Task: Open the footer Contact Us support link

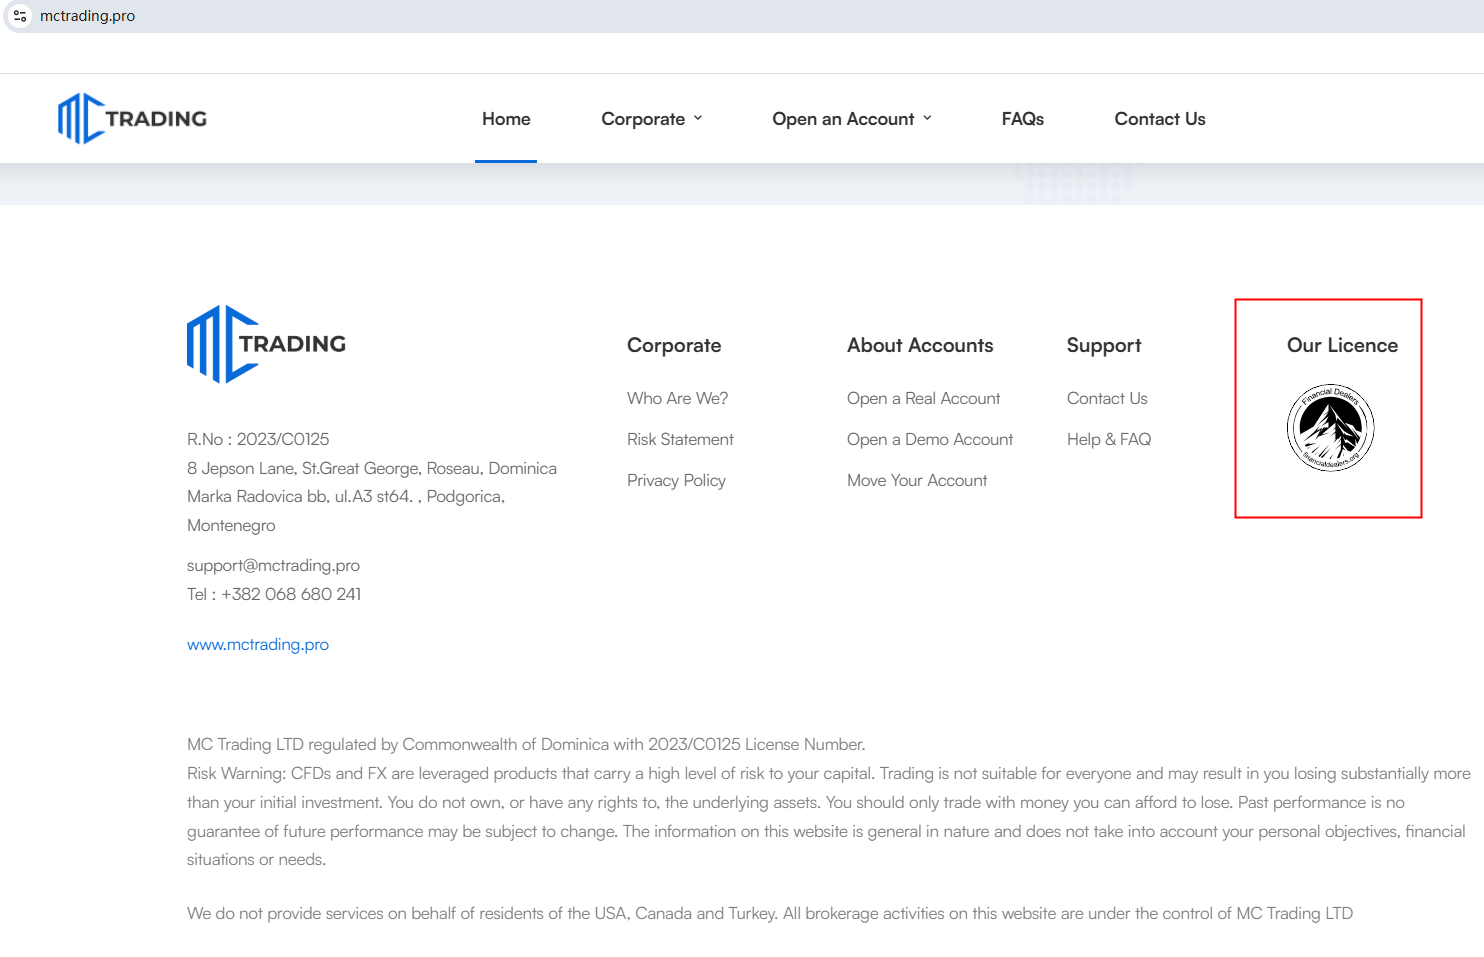Action: (1106, 398)
